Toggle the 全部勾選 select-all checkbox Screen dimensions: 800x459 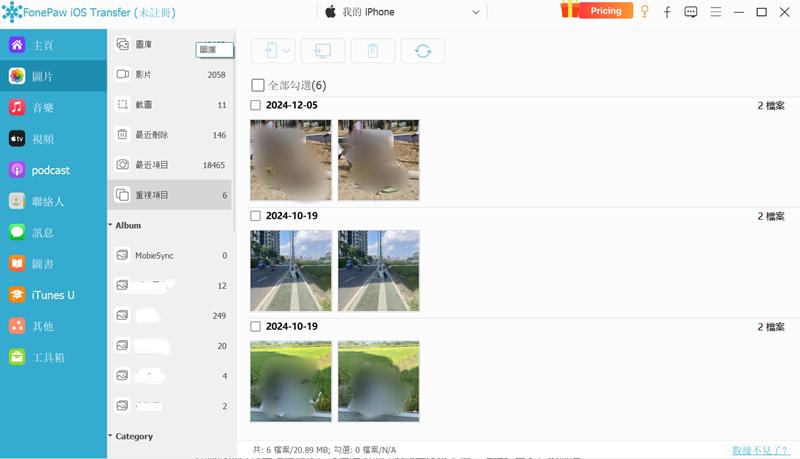click(259, 86)
